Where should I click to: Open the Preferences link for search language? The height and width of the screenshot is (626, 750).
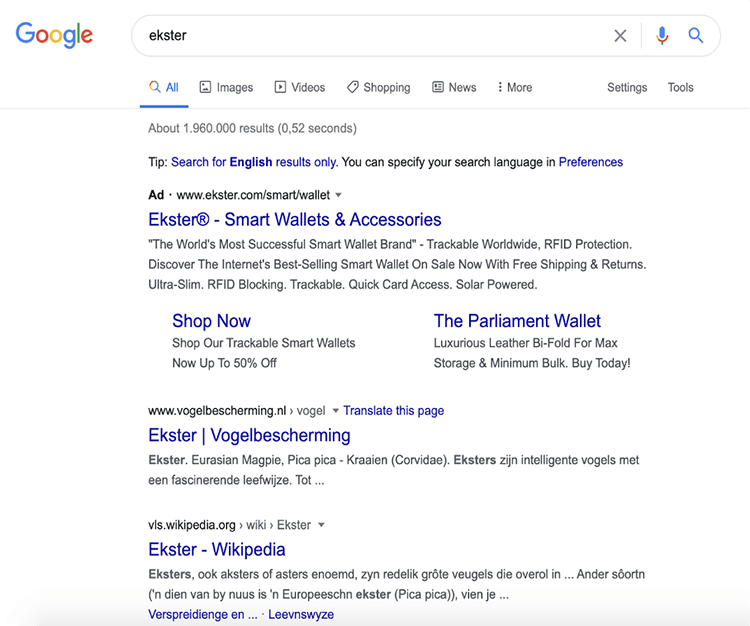590,162
